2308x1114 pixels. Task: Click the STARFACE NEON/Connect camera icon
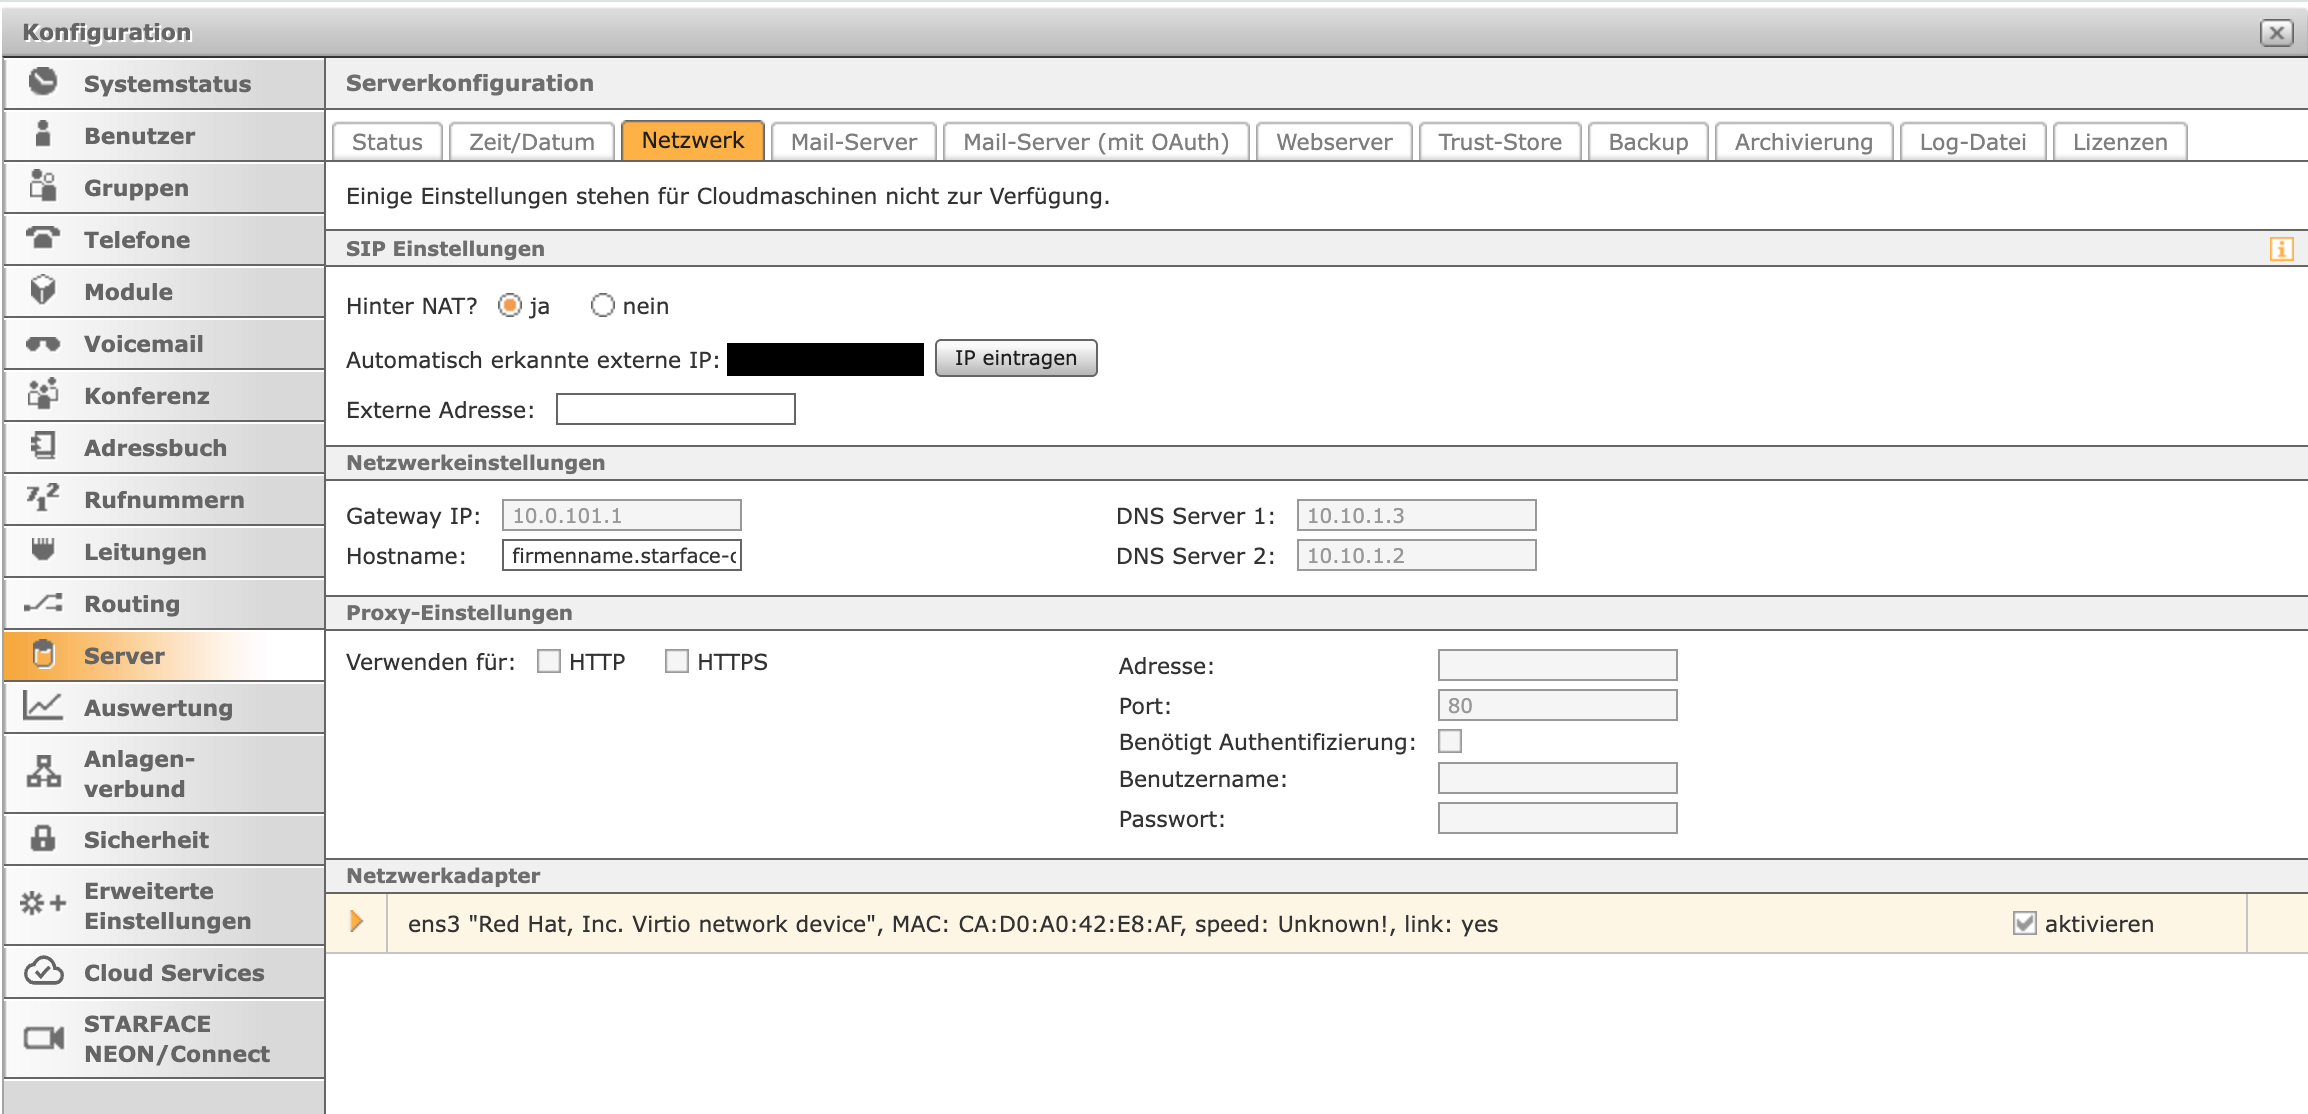[43, 1038]
